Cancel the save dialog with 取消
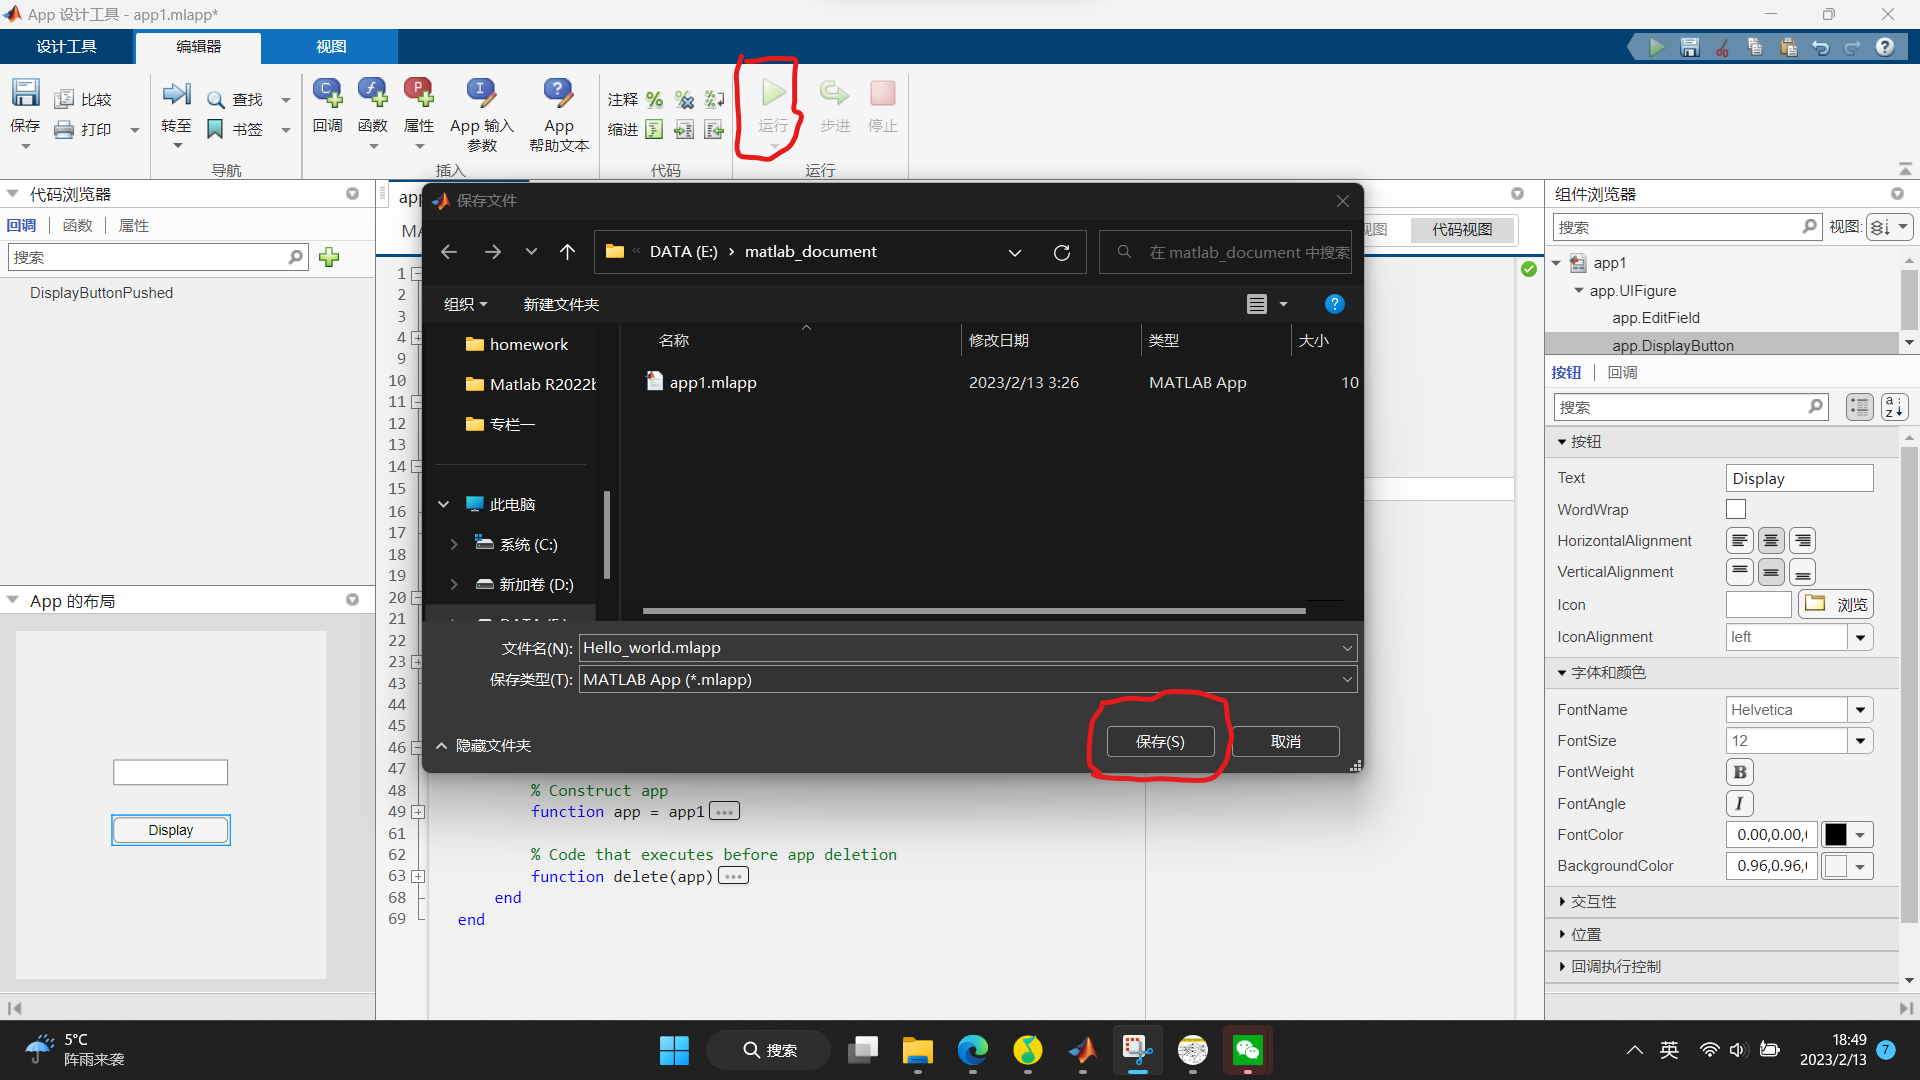This screenshot has height=1080, width=1920. (x=1285, y=741)
